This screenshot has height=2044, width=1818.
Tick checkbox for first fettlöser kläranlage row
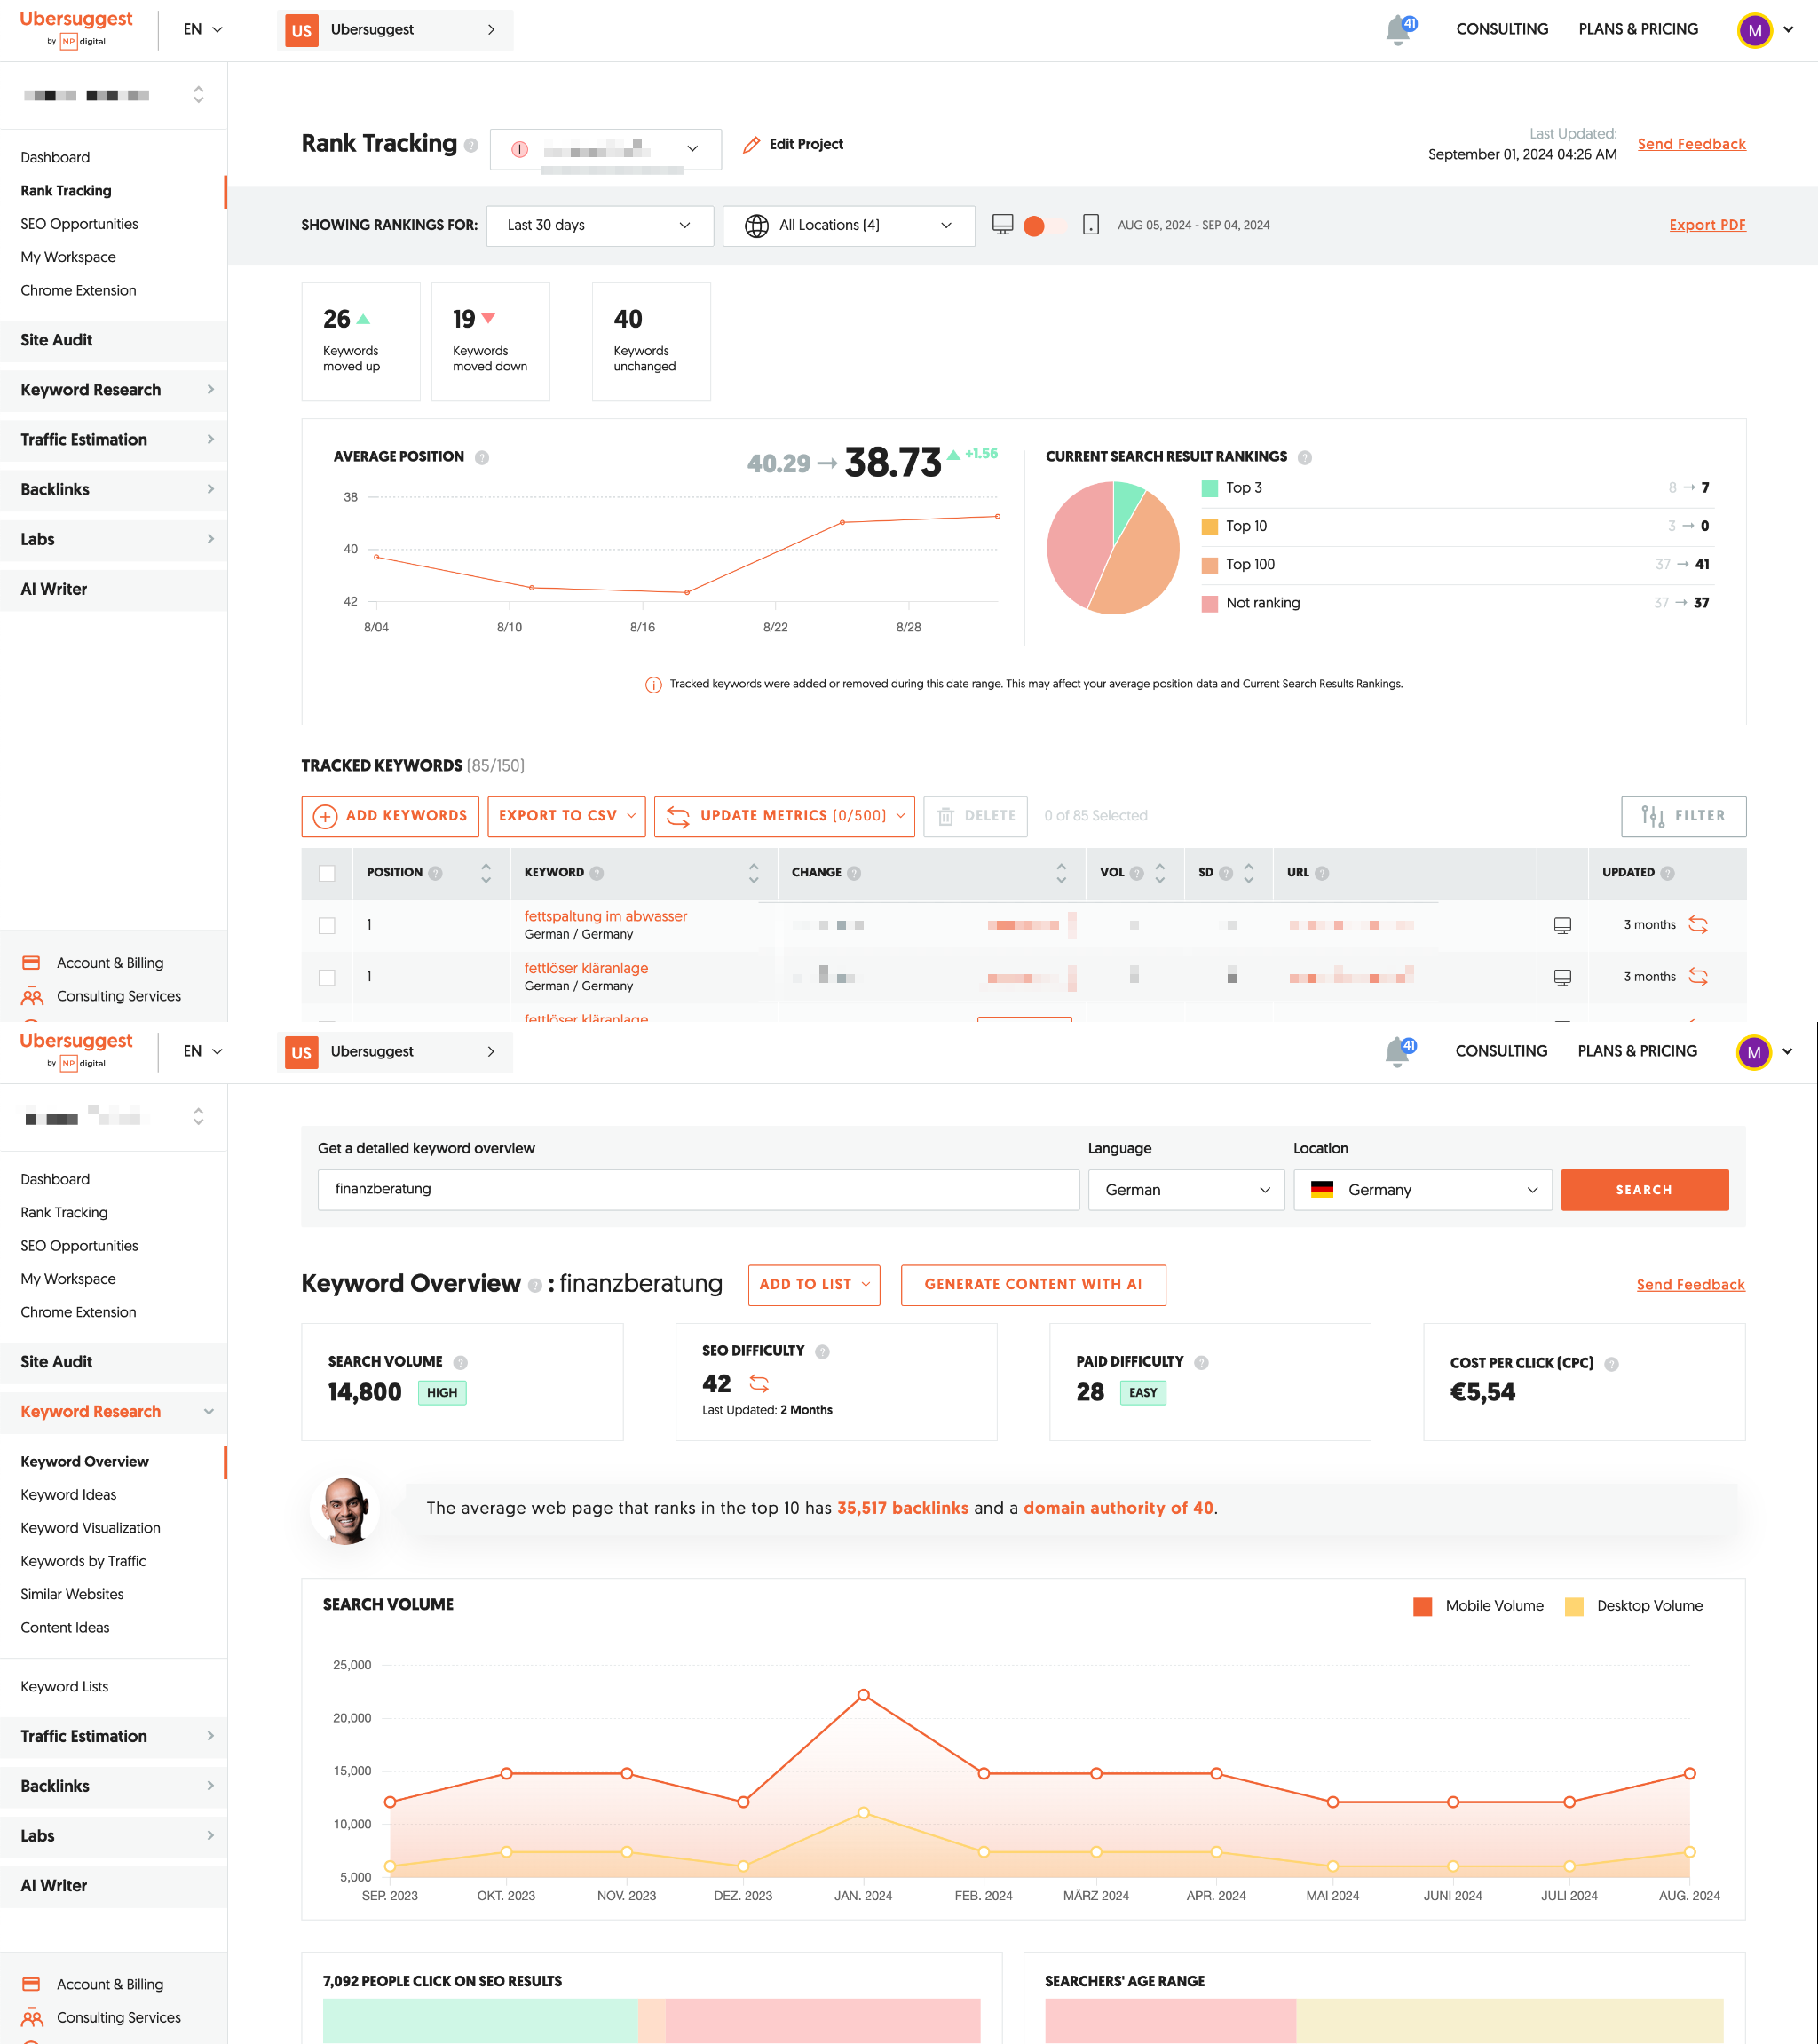[327, 977]
